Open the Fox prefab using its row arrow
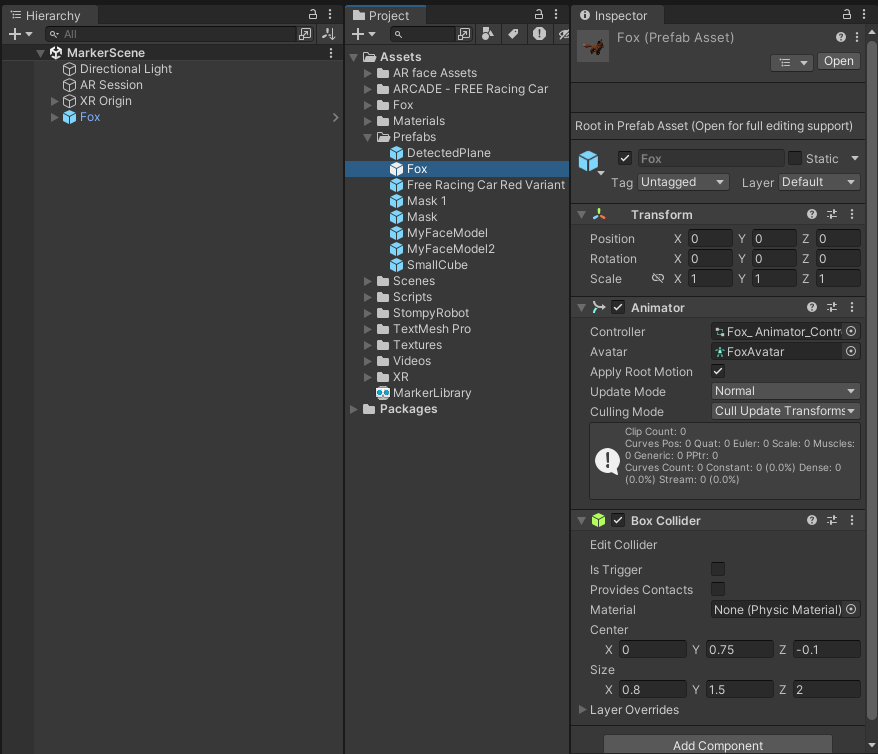Image resolution: width=878 pixels, height=754 pixels. pos(335,117)
